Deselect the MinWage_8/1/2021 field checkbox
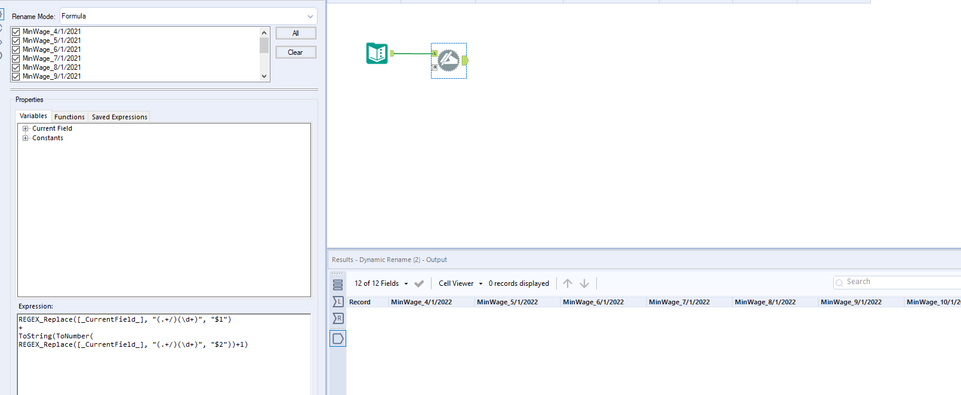The width and height of the screenshot is (961, 395). 17,67
